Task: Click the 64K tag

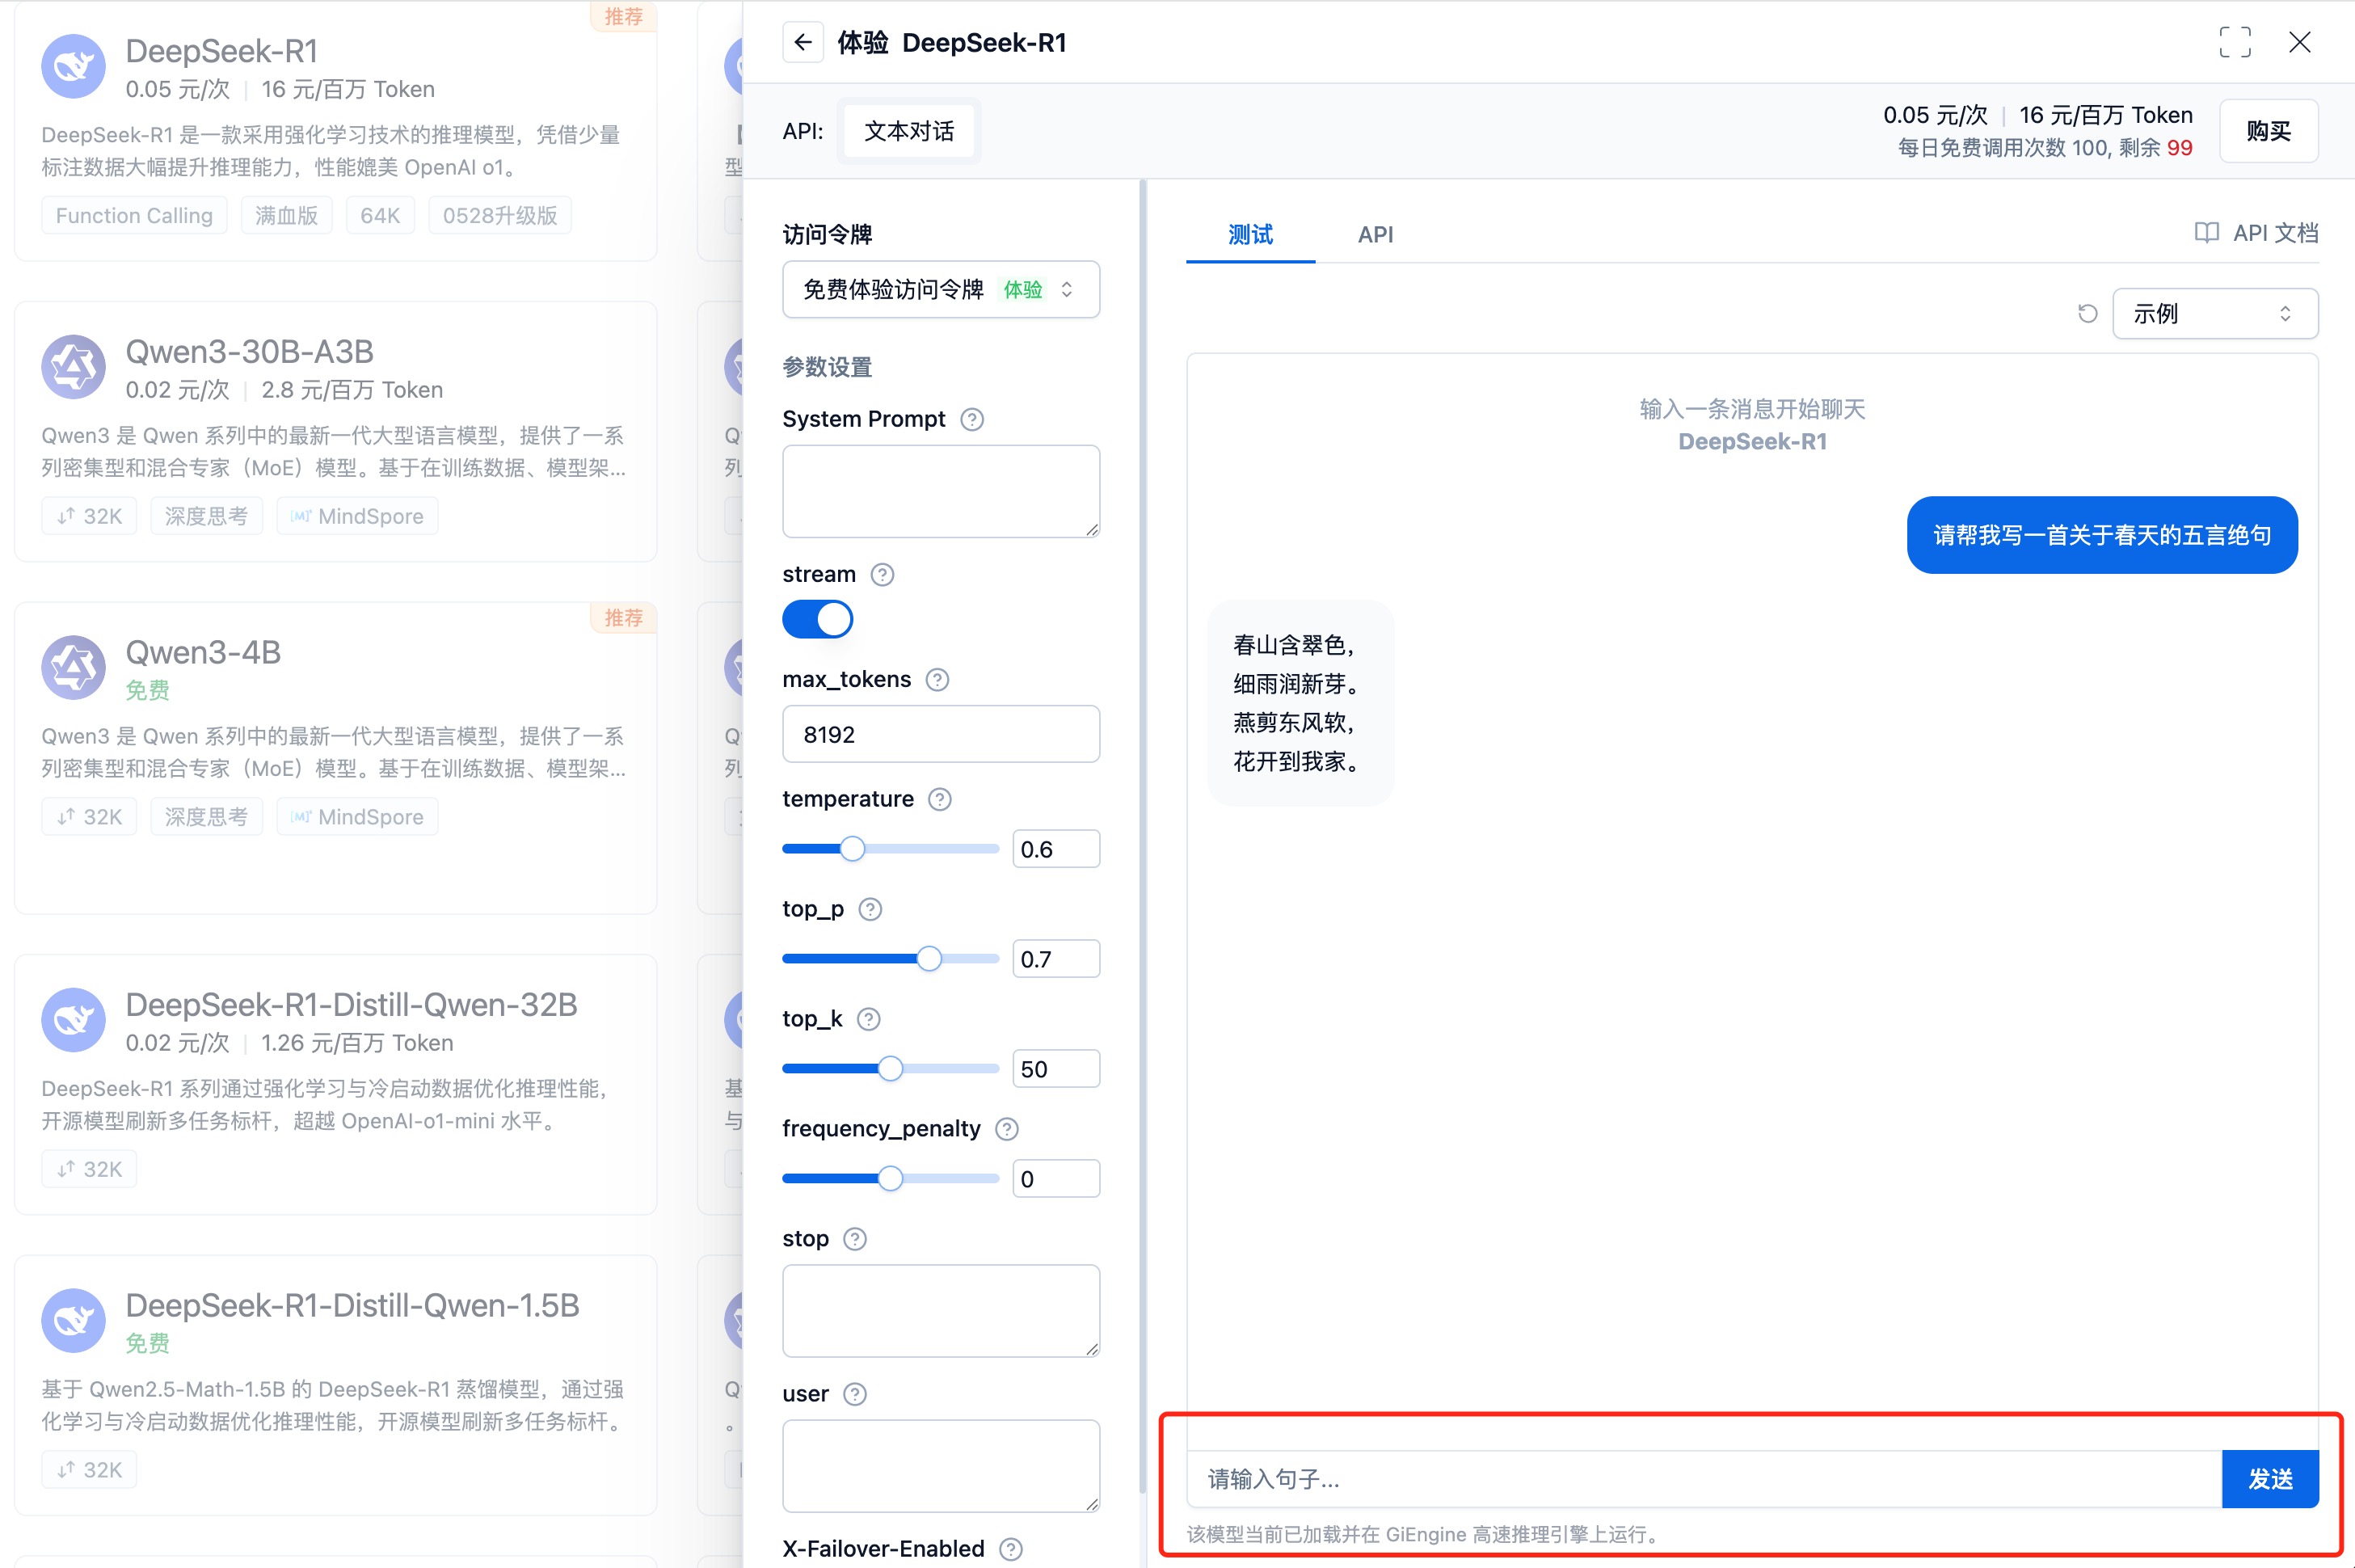Action: pyautogui.click(x=380, y=216)
